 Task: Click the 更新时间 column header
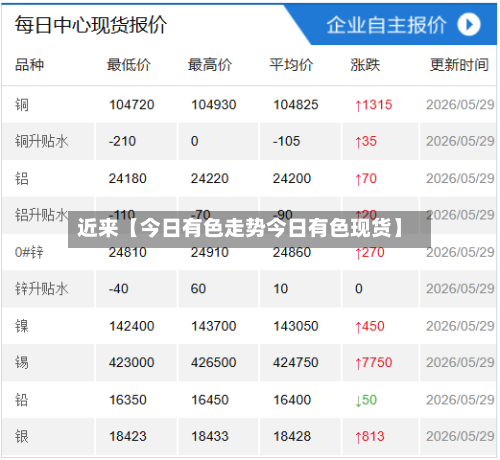pos(459,65)
